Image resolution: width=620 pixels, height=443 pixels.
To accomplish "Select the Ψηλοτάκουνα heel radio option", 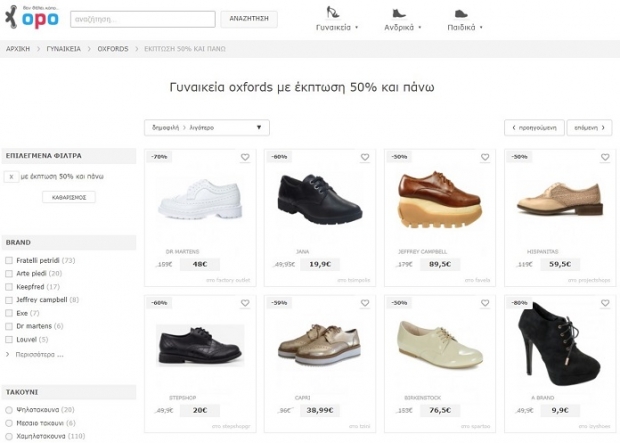I will [x=9, y=410].
